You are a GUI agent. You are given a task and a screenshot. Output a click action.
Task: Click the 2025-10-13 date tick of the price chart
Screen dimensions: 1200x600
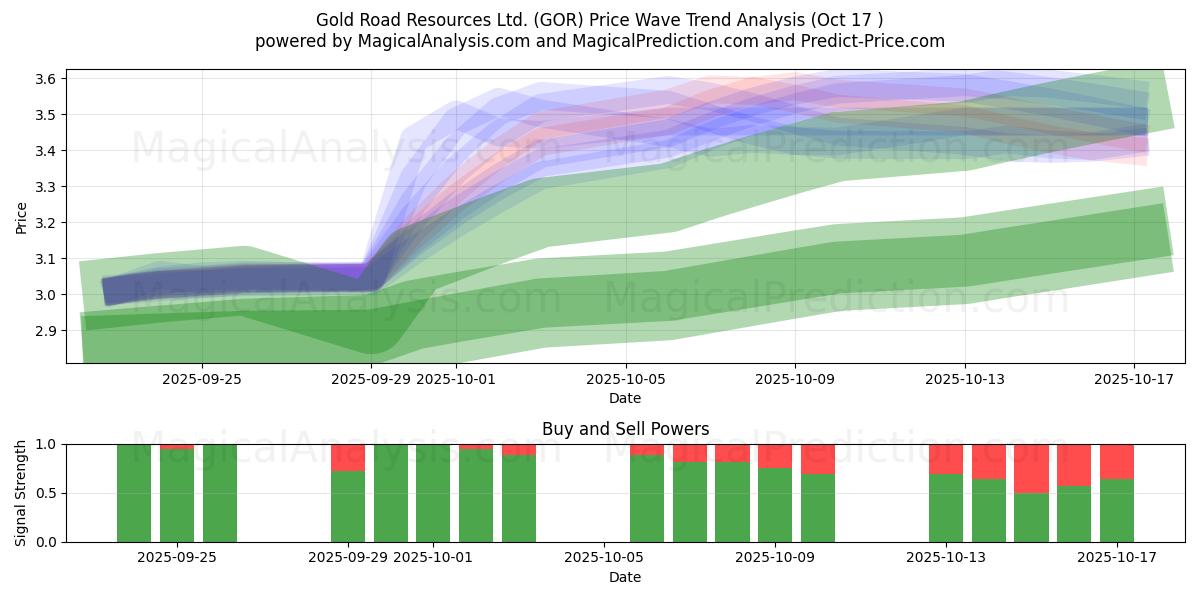pos(965,379)
